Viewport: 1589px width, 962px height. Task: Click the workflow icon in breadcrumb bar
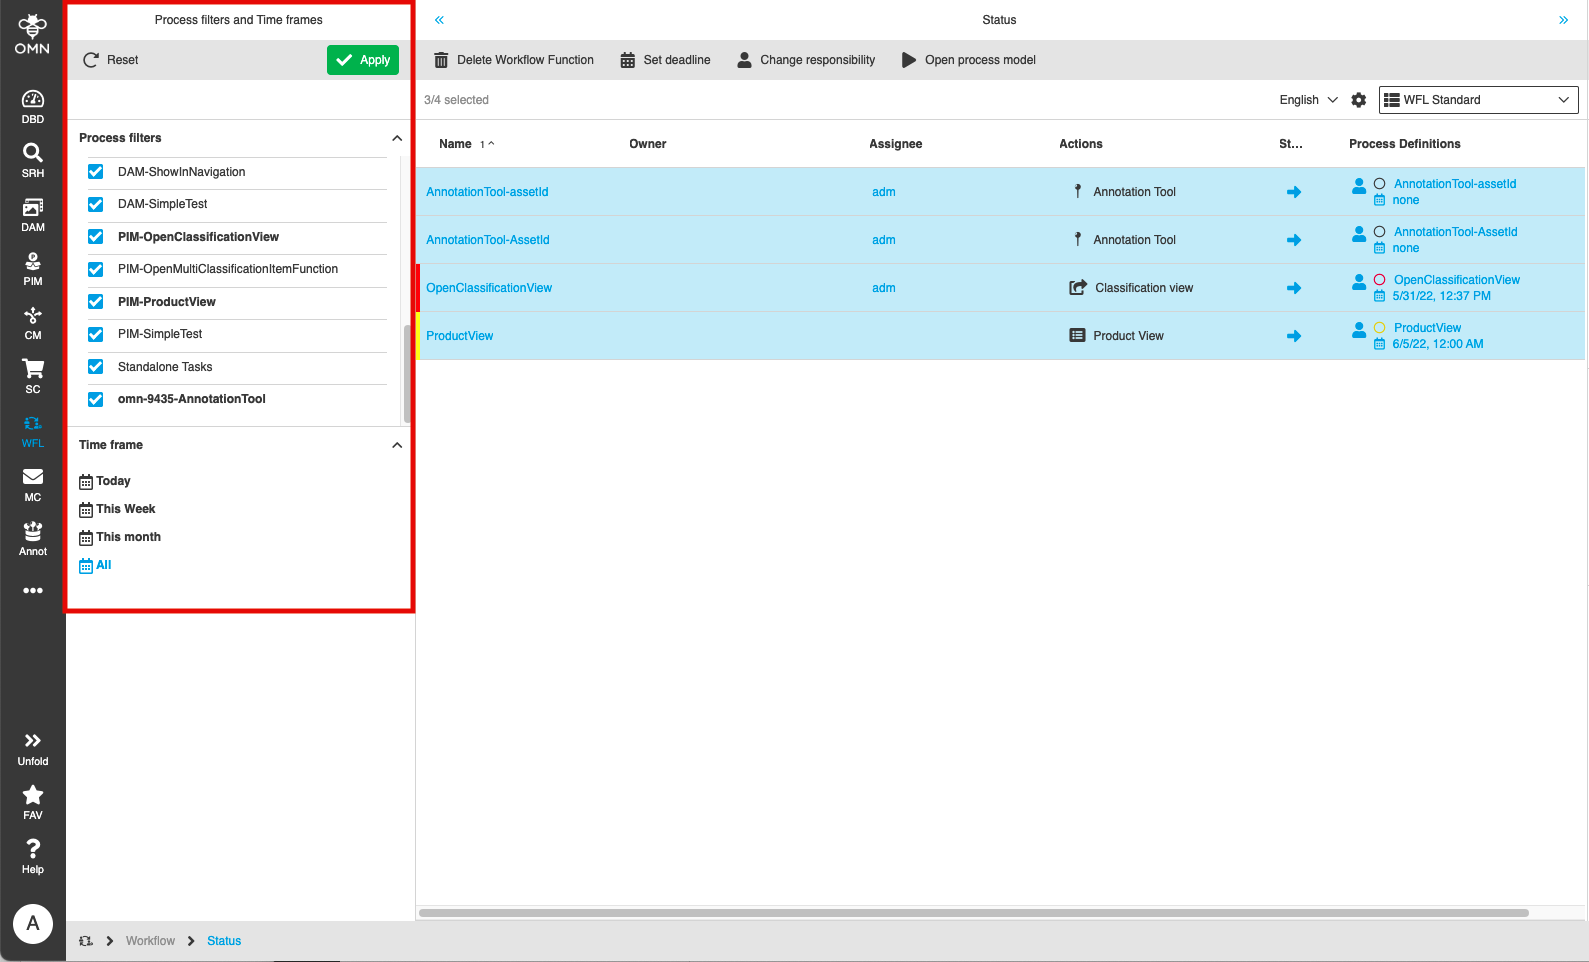86,941
